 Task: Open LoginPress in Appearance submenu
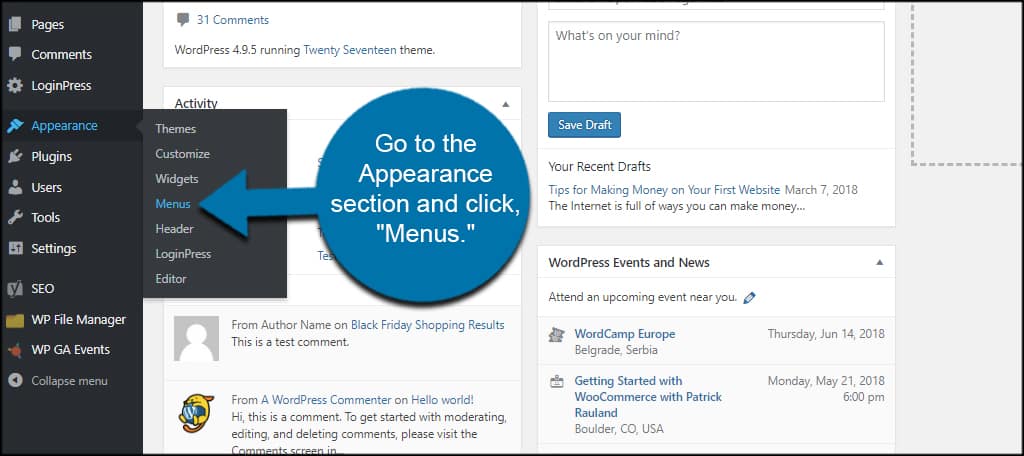click(183, 253)
